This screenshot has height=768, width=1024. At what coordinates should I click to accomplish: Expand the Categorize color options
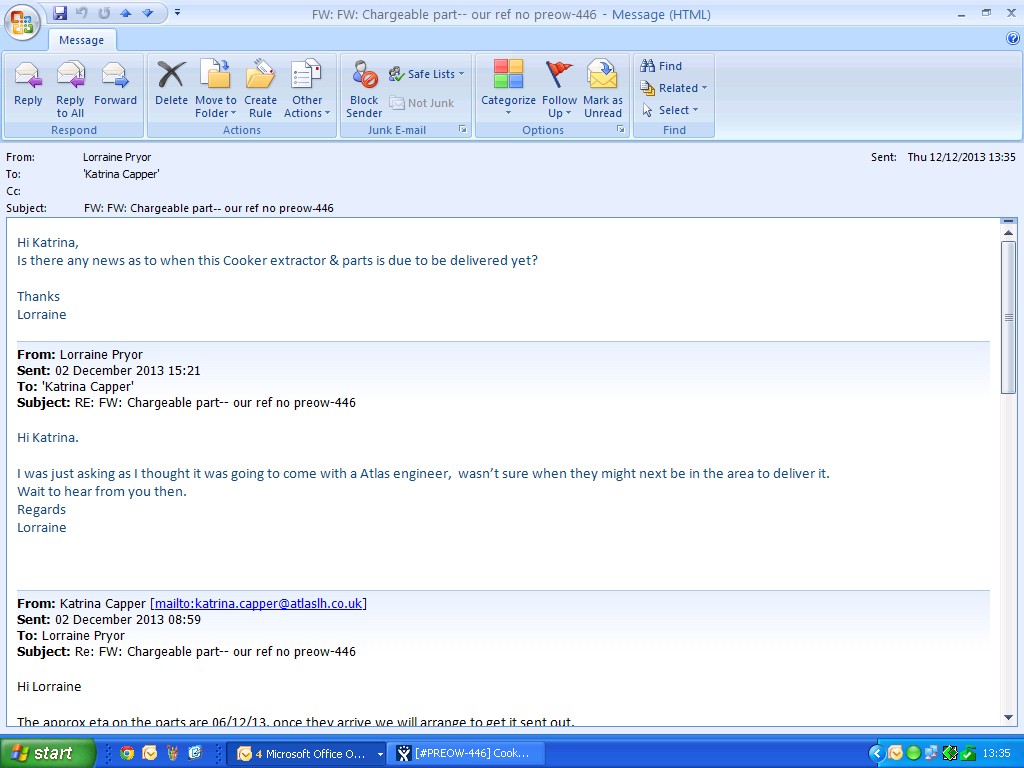(508, 88)
